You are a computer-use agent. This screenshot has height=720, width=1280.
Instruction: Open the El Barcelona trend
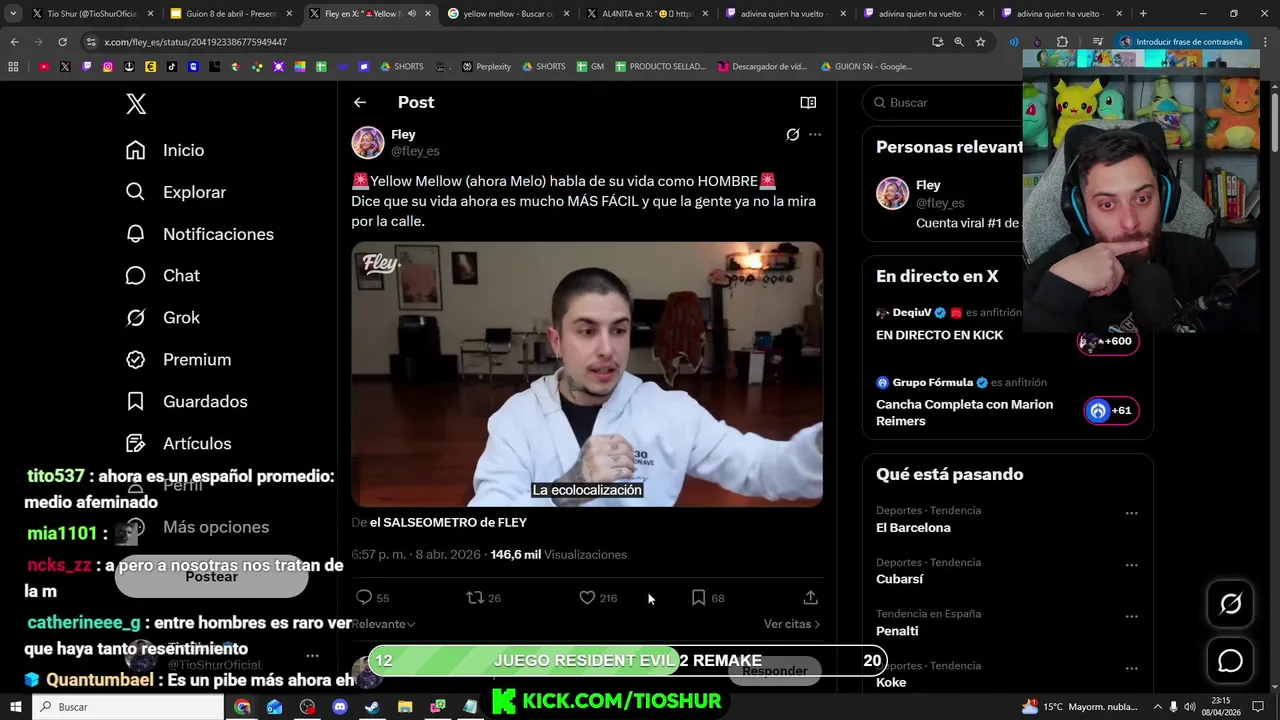[x=913, y=527]
